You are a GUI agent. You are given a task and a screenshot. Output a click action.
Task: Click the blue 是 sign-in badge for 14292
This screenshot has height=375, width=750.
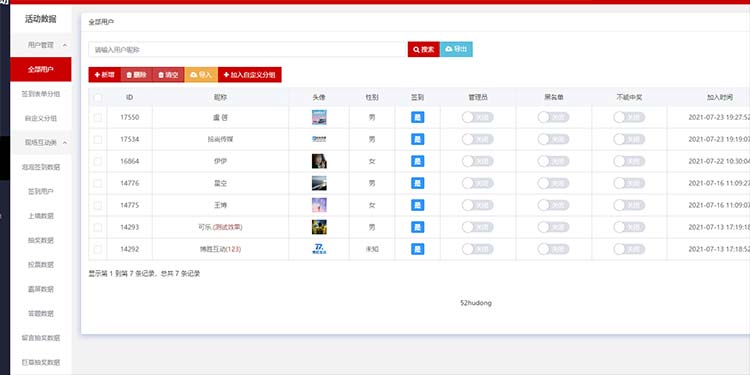point(418,249)
